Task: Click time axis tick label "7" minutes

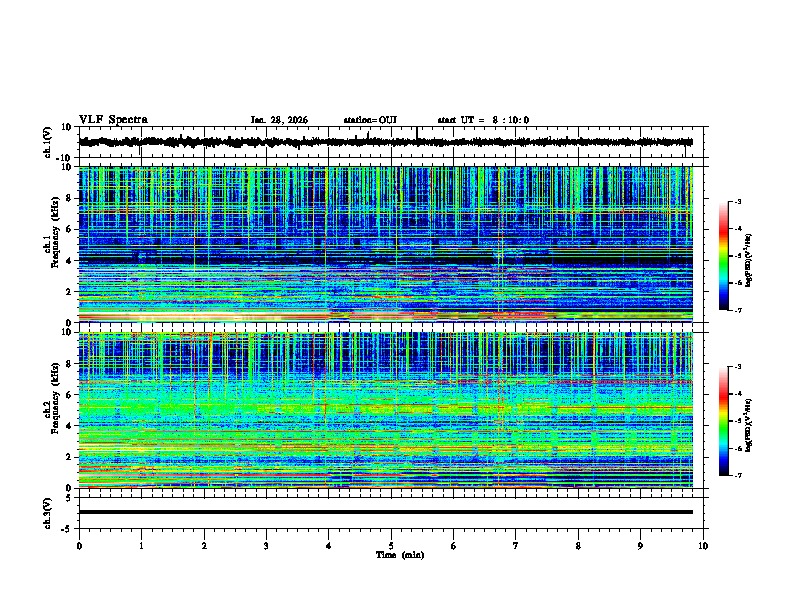Action: [516, 546]
